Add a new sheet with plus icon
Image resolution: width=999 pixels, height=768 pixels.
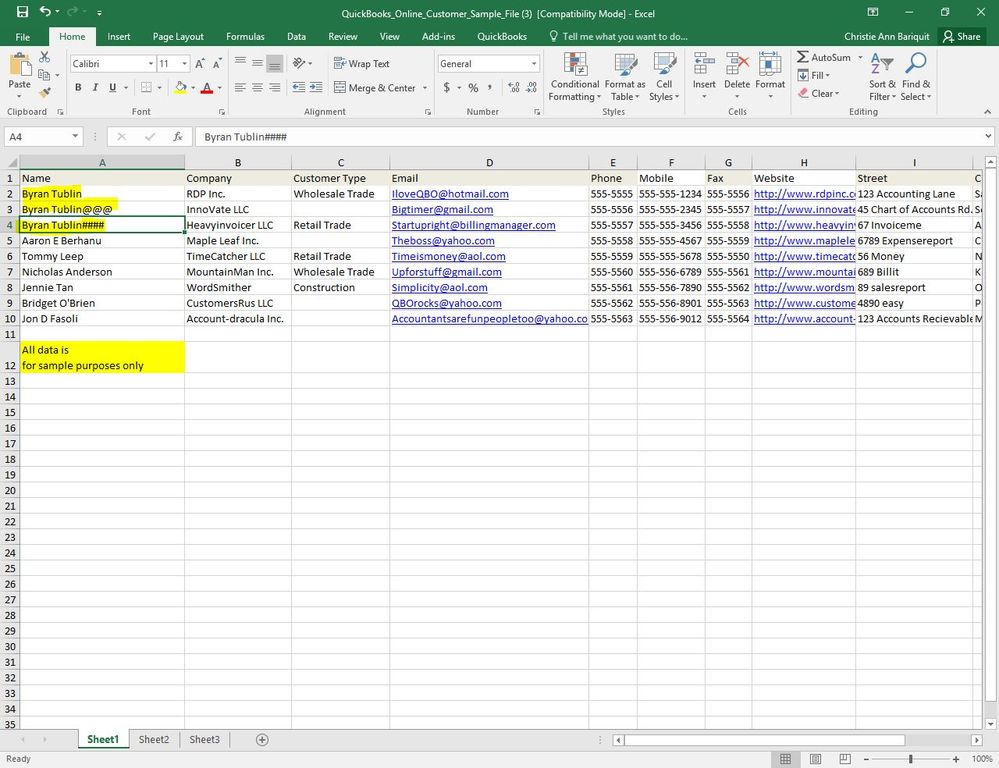click(x=262, y=739)
